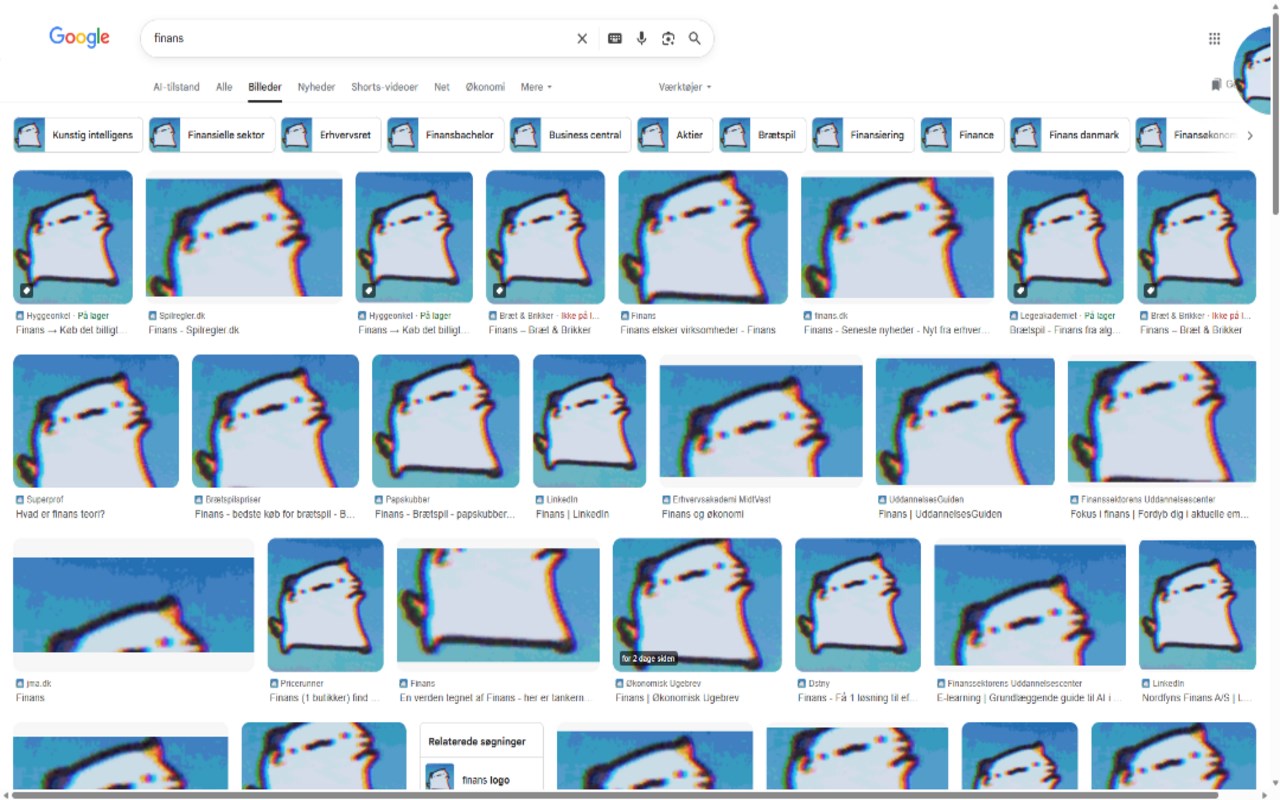Open Google Lens image search icon
This screenshot has width=1280, height=800.
point(668,38)
